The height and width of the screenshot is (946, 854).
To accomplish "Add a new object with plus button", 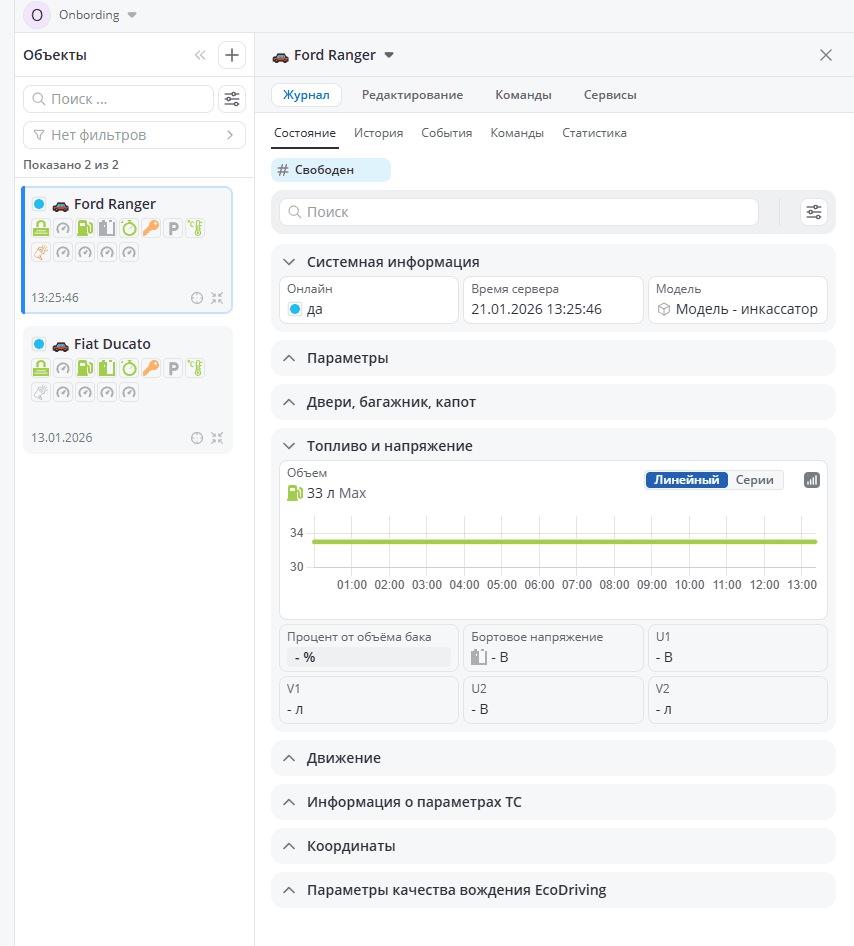I will [232, 55].
